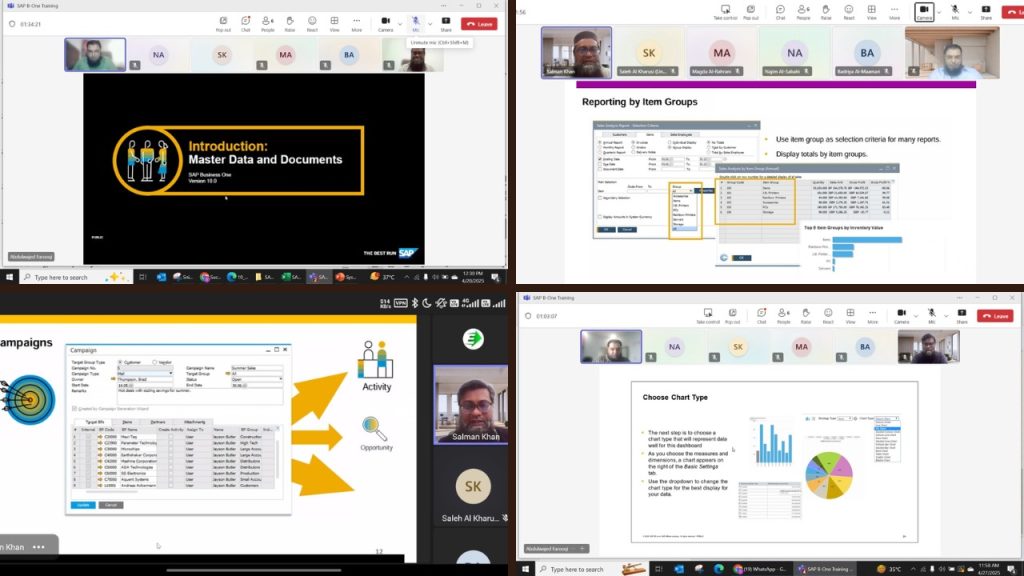Show People in the Item Groups meeting
Image resolution: width=1024 pixels, height=576 pixels.
click(803, 12)
